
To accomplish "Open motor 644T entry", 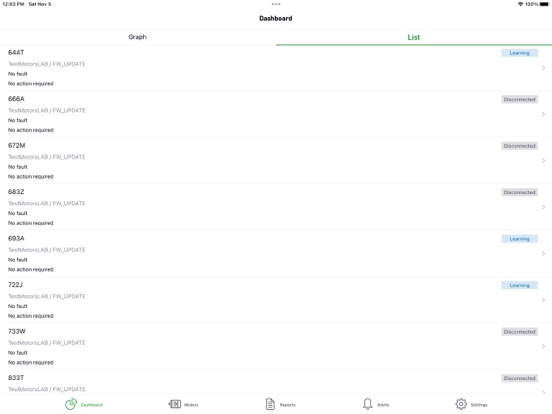I will (x=276, y=68).
